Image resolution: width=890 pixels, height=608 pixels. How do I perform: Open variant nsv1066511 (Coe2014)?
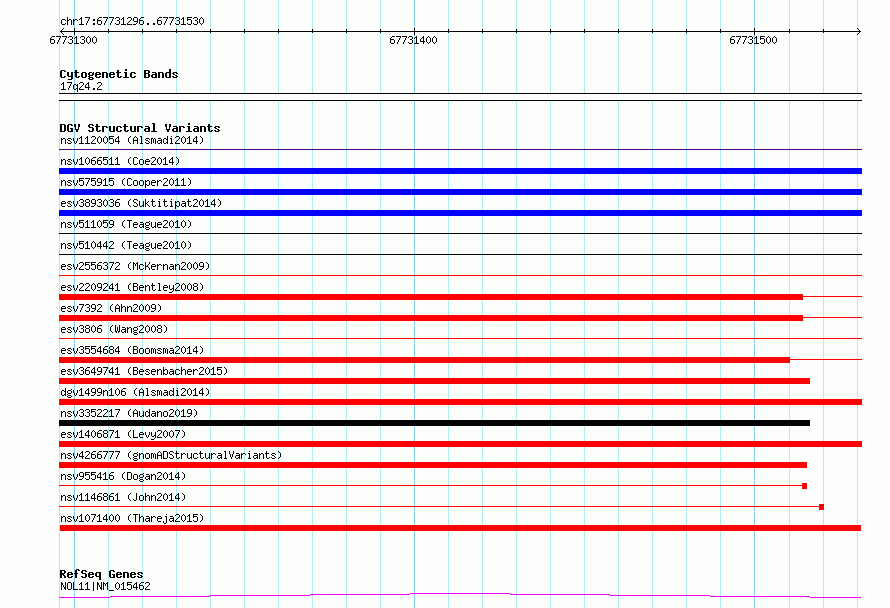point(120,161)
